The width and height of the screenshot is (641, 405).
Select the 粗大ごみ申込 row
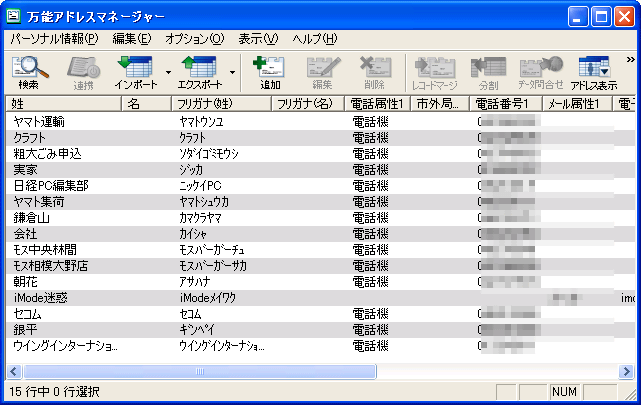pyautogui.click(x=320, y=154)
